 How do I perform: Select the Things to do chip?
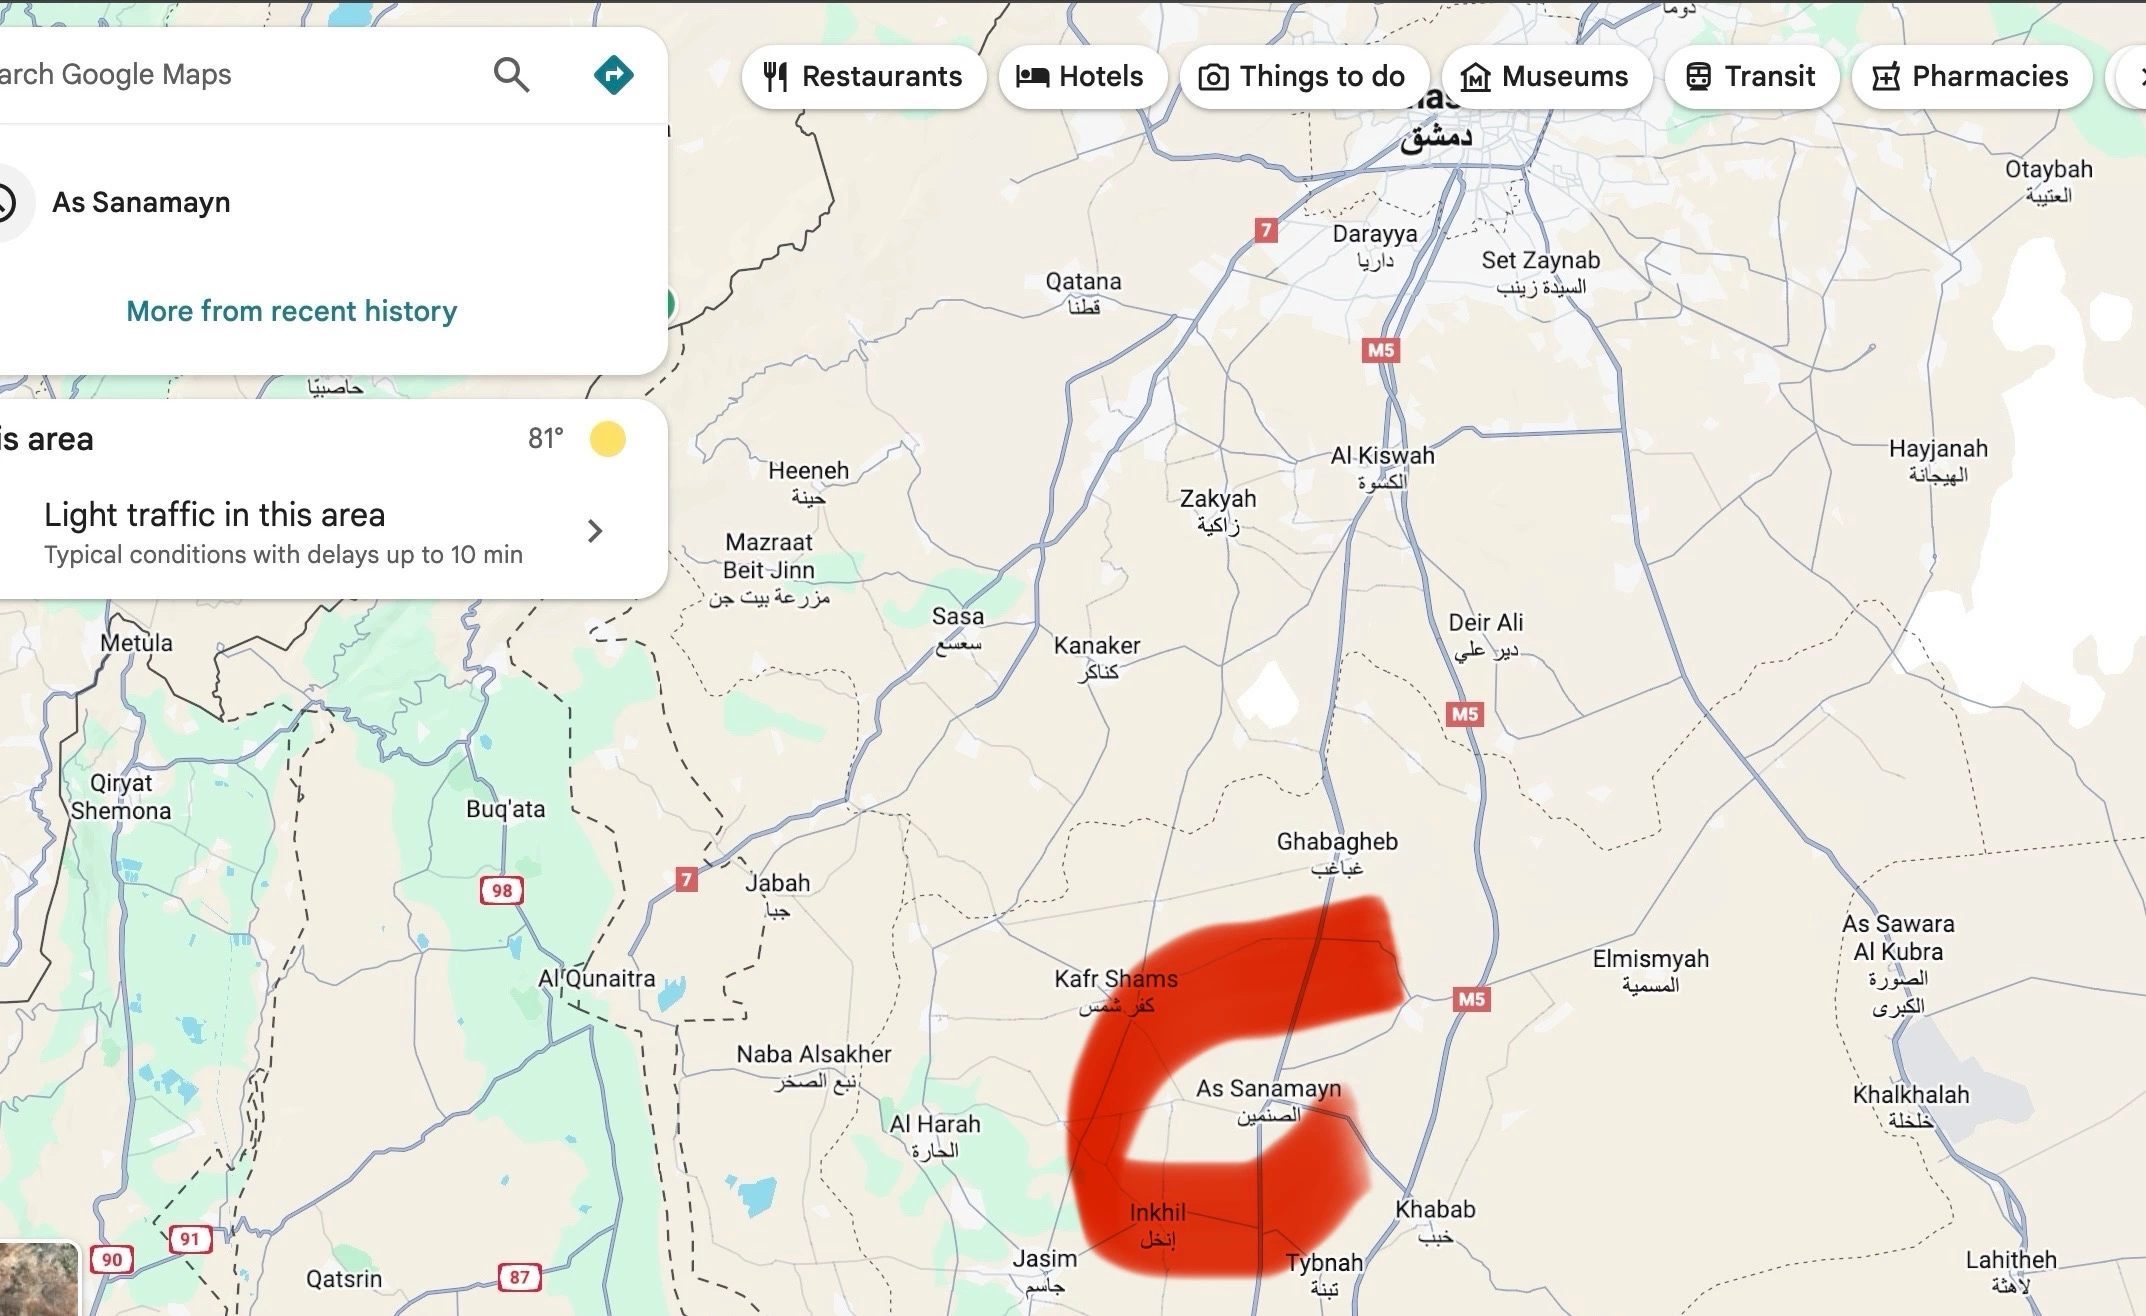(x=1303, y=77)
